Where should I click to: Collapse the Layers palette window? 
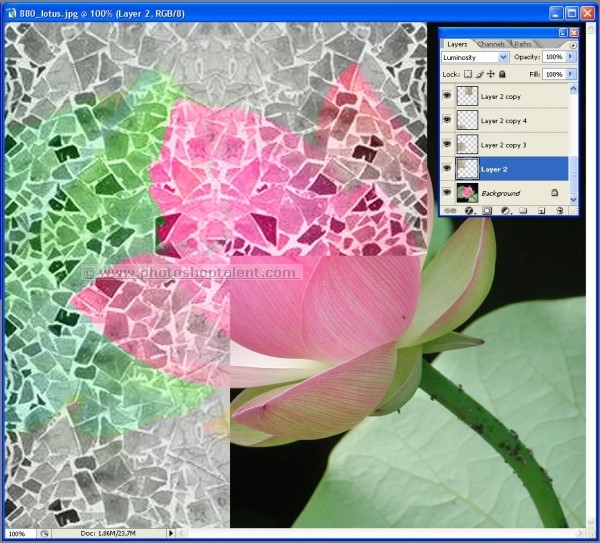[563, 33]
